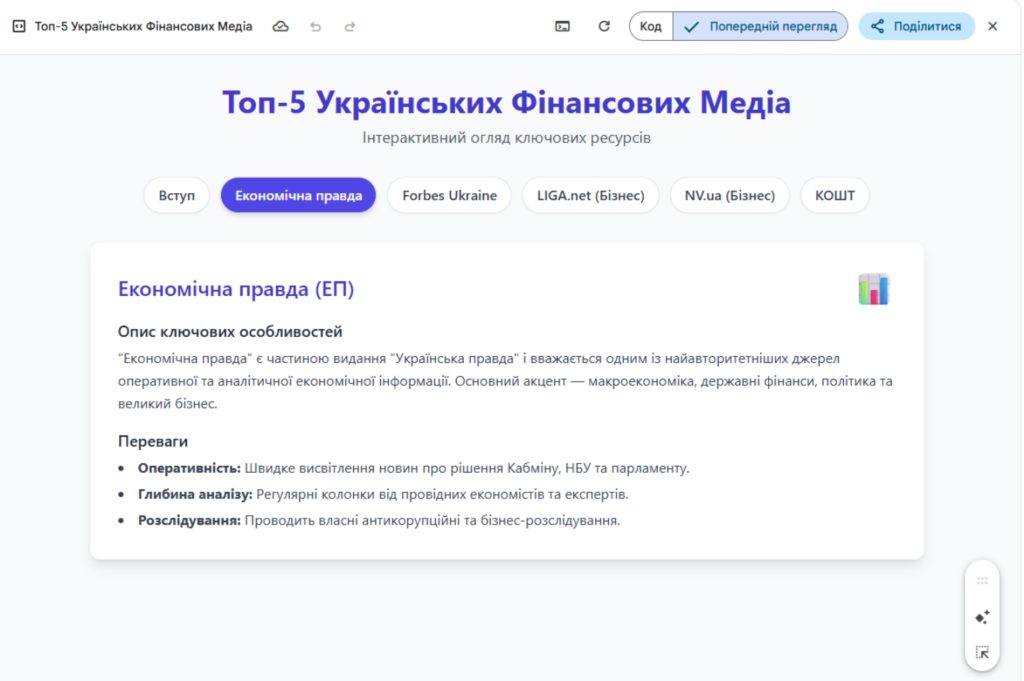The height and width of the screenshot is (681, 1024).
Task: Click the image preview icon in the toolbar
Action: tap(564, 26)
